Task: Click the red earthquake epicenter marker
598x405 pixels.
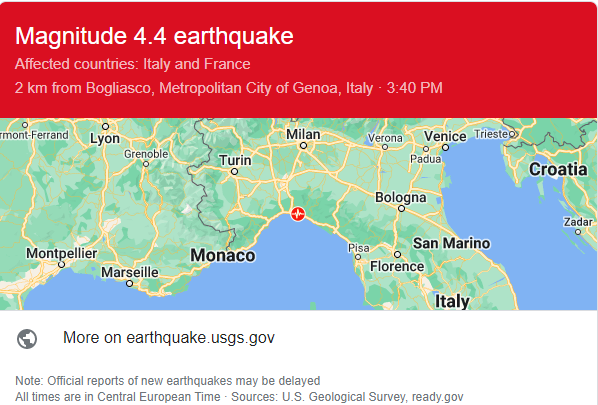Action: tap(298, 214)
